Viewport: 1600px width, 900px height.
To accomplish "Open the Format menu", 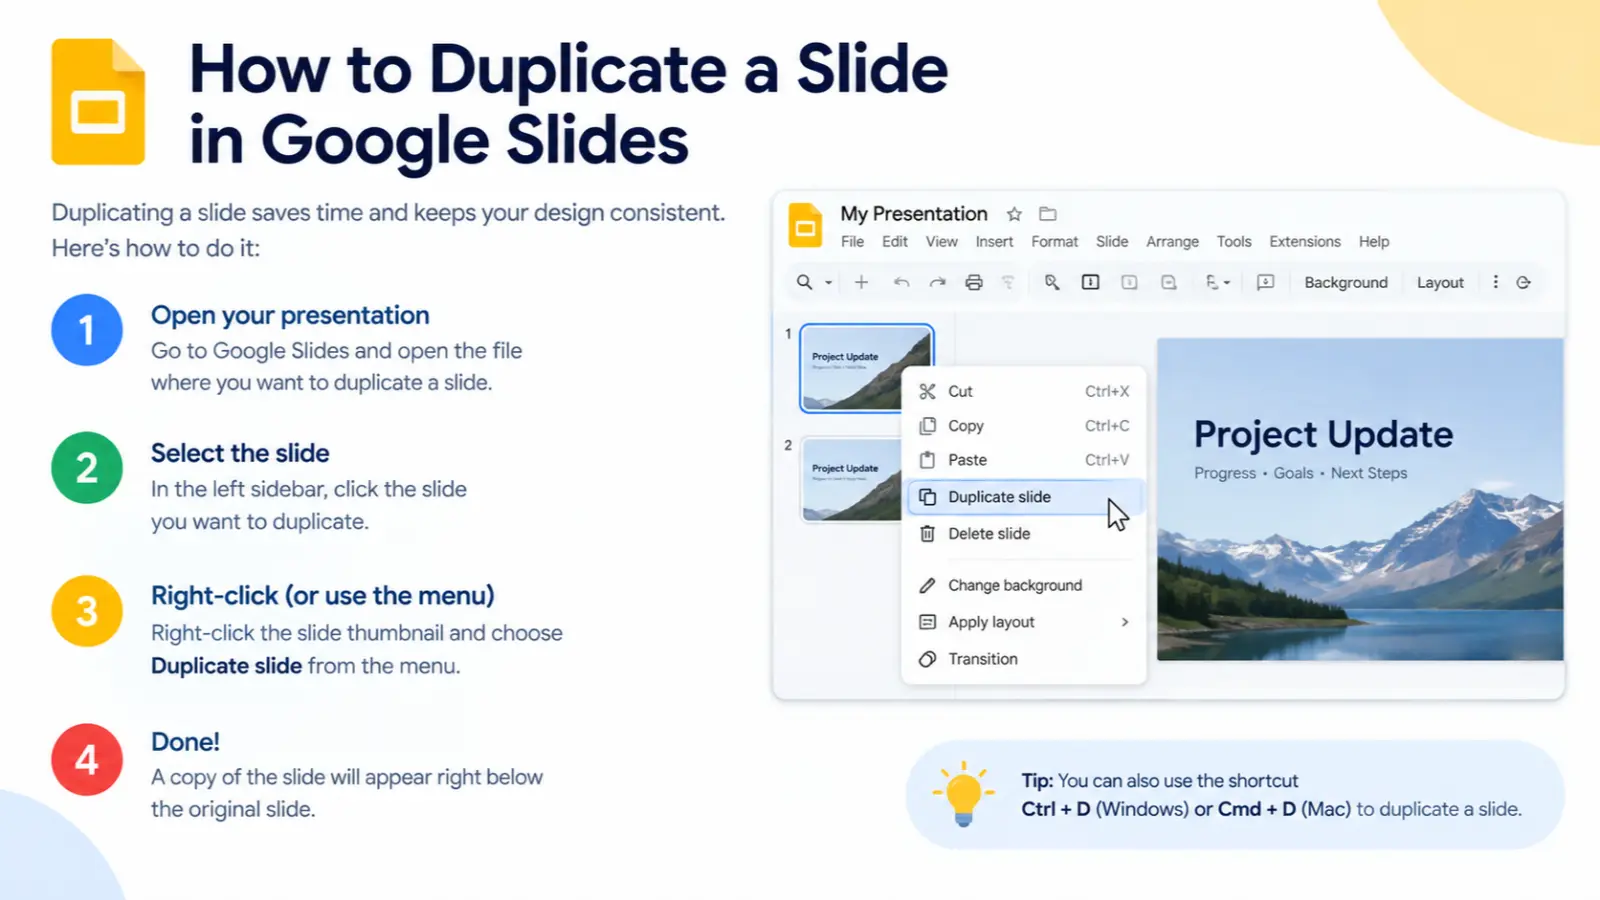I will (x=1055, y=242).
